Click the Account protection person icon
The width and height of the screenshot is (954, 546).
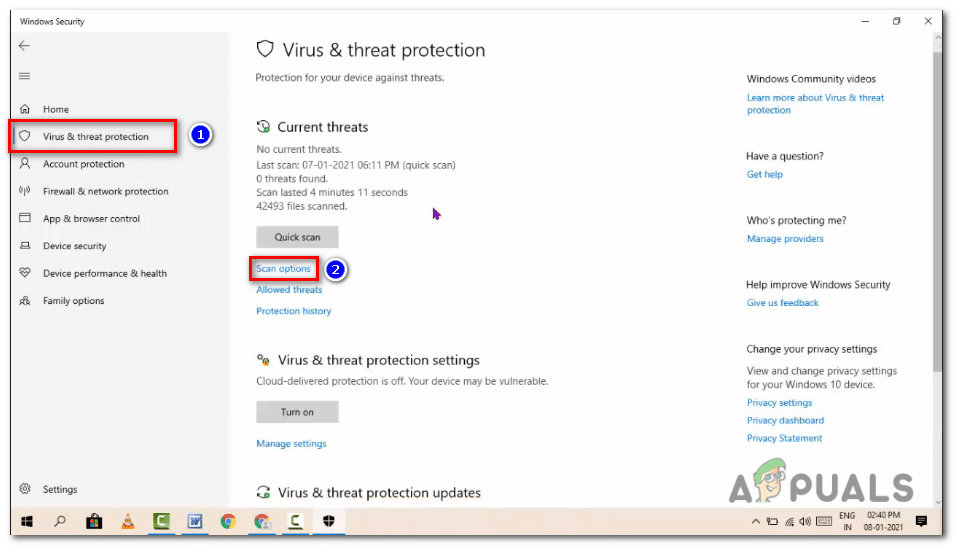coord(25,164)
